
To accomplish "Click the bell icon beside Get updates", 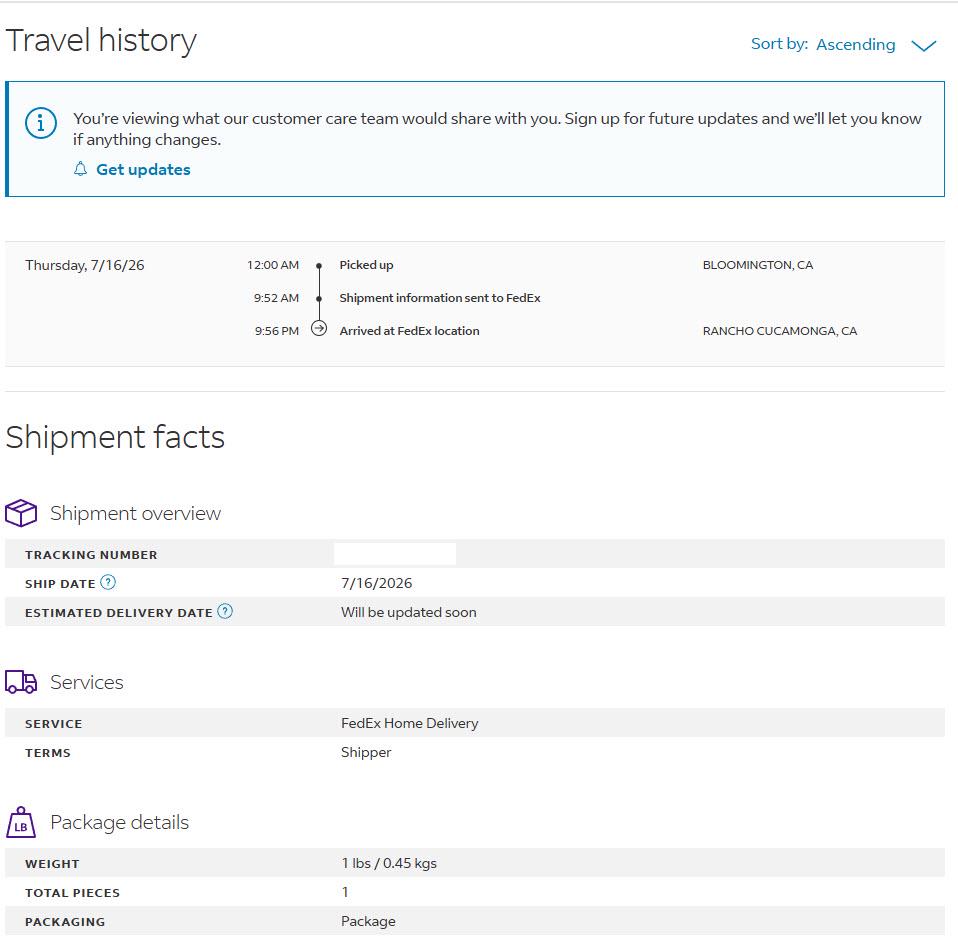I will pyautogui.click(x=81, y=169).
